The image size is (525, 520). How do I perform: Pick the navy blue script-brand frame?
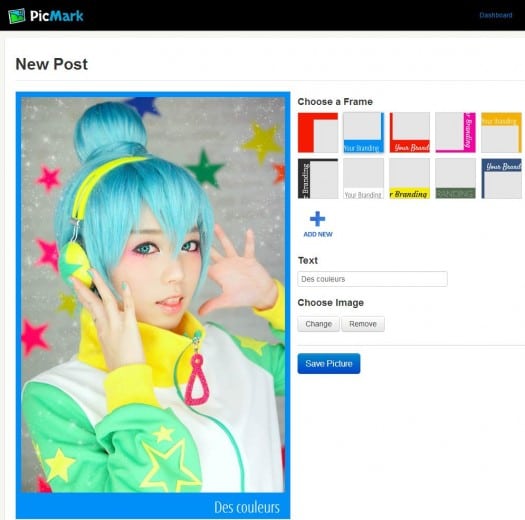501,178
